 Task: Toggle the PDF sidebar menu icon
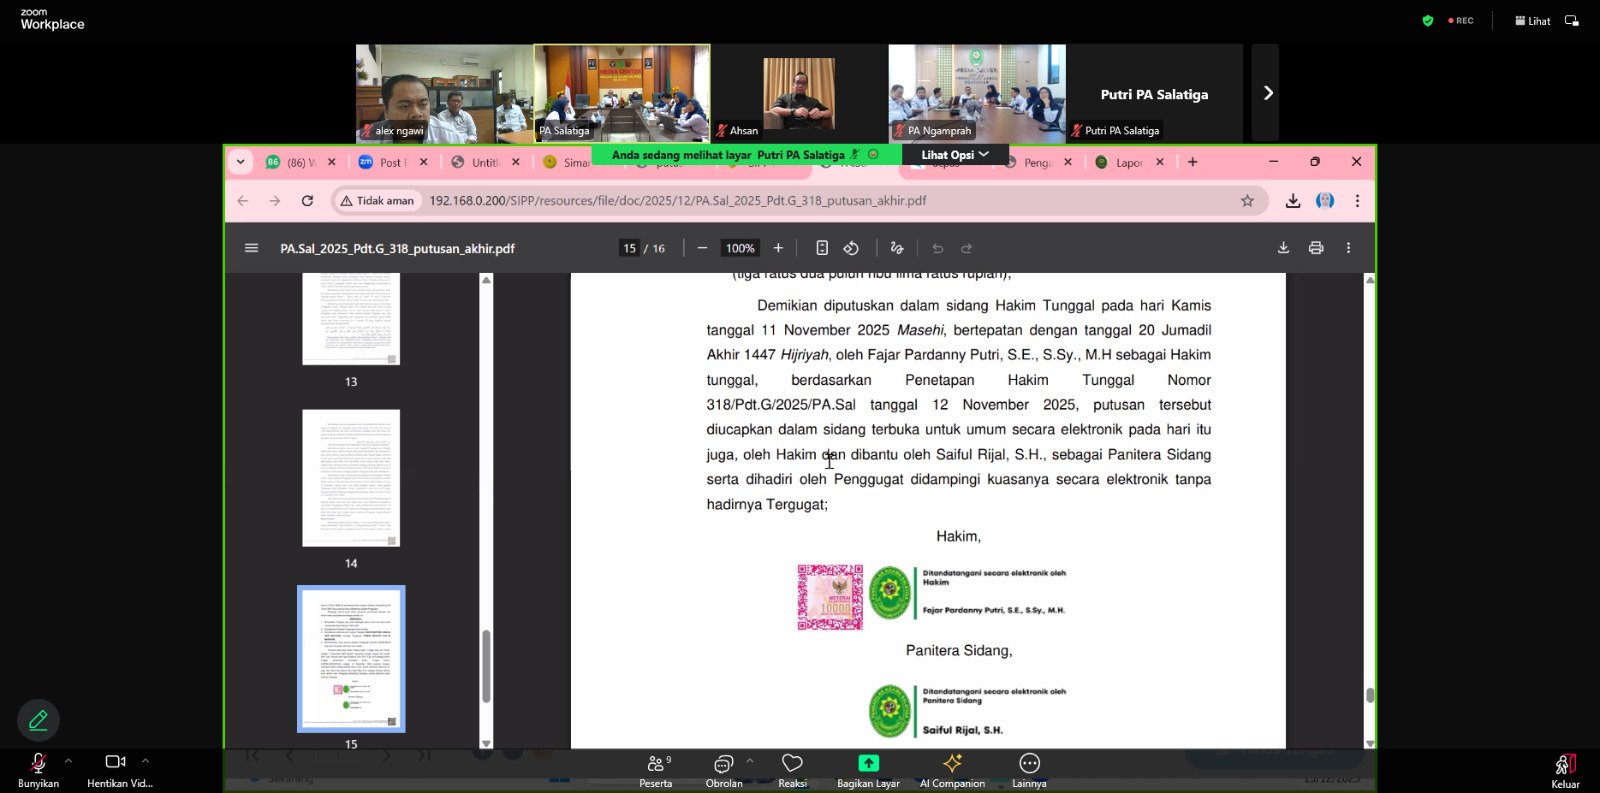tap(251, 248)
